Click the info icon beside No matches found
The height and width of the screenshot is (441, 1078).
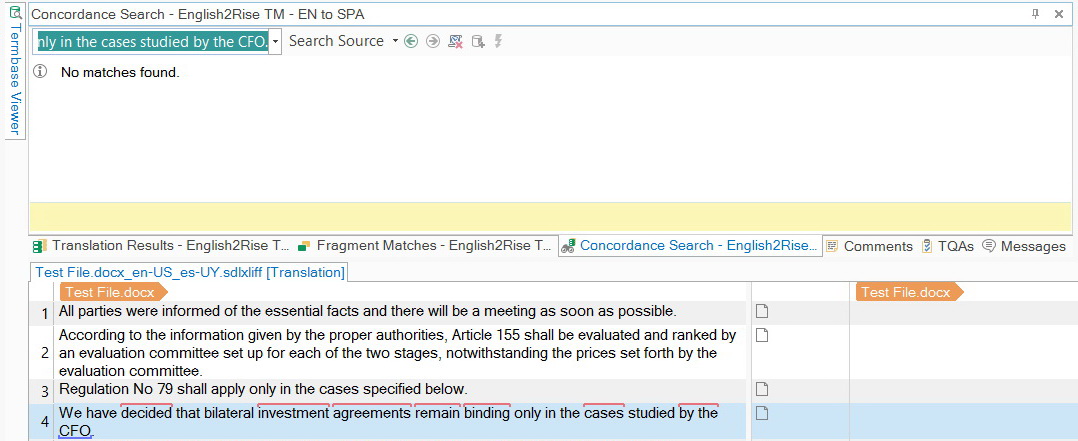pyautogui.click(x=41, y=72)
